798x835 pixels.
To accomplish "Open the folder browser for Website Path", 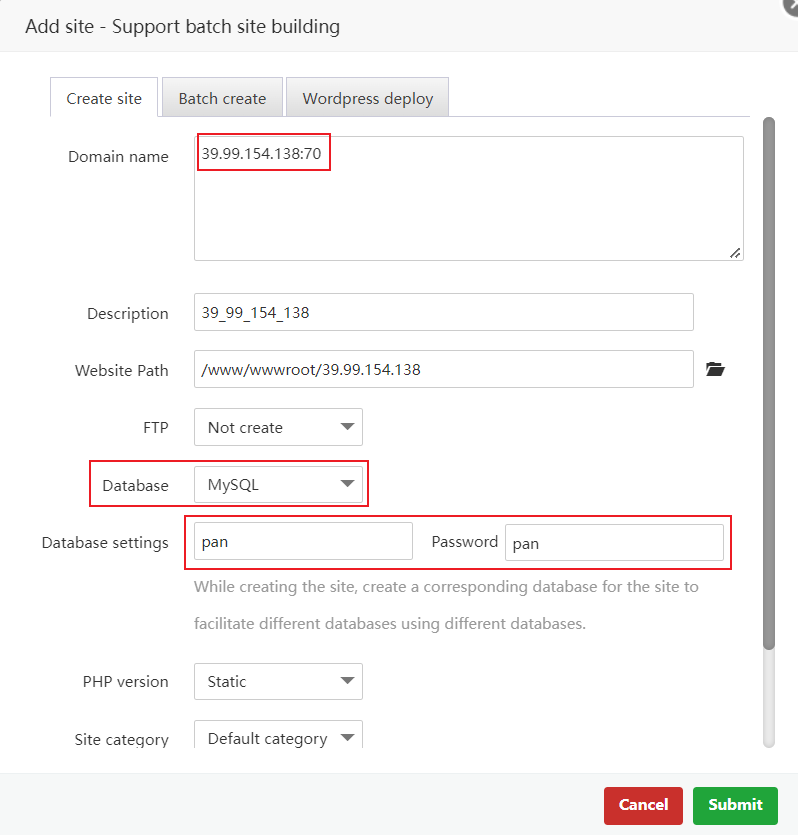I will [714, 370].
